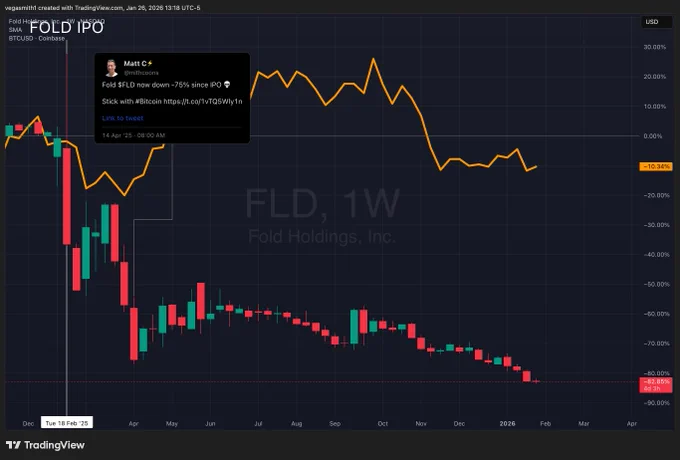Click the Nov label on time axis
The image size is (680, 460).
point(421,423)
